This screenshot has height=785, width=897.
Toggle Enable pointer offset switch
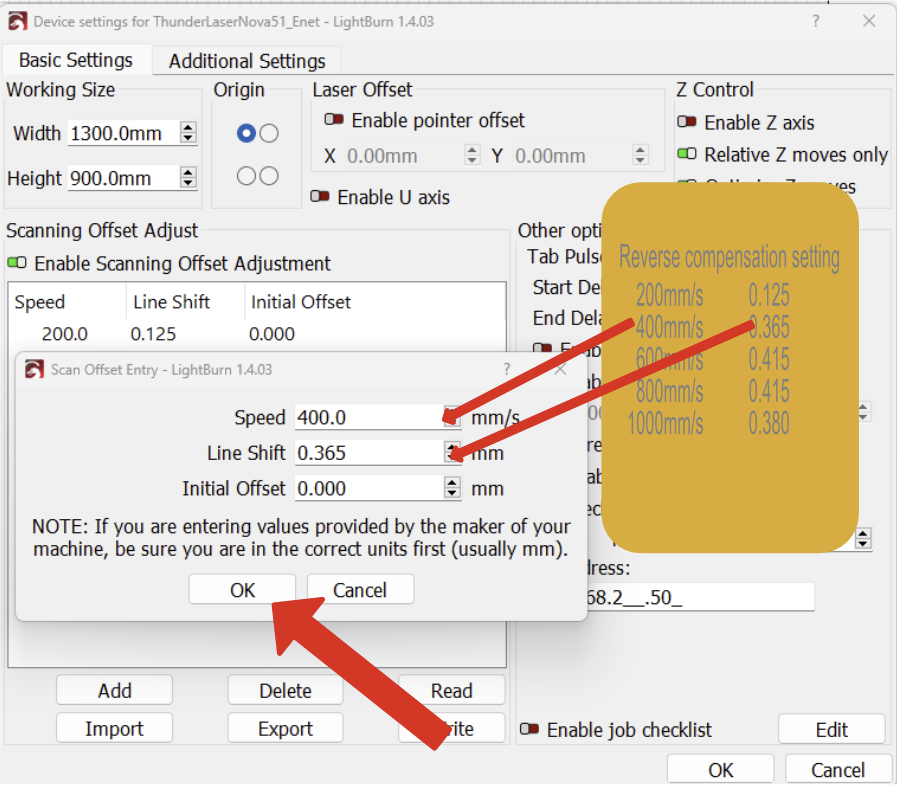(334, 120)
